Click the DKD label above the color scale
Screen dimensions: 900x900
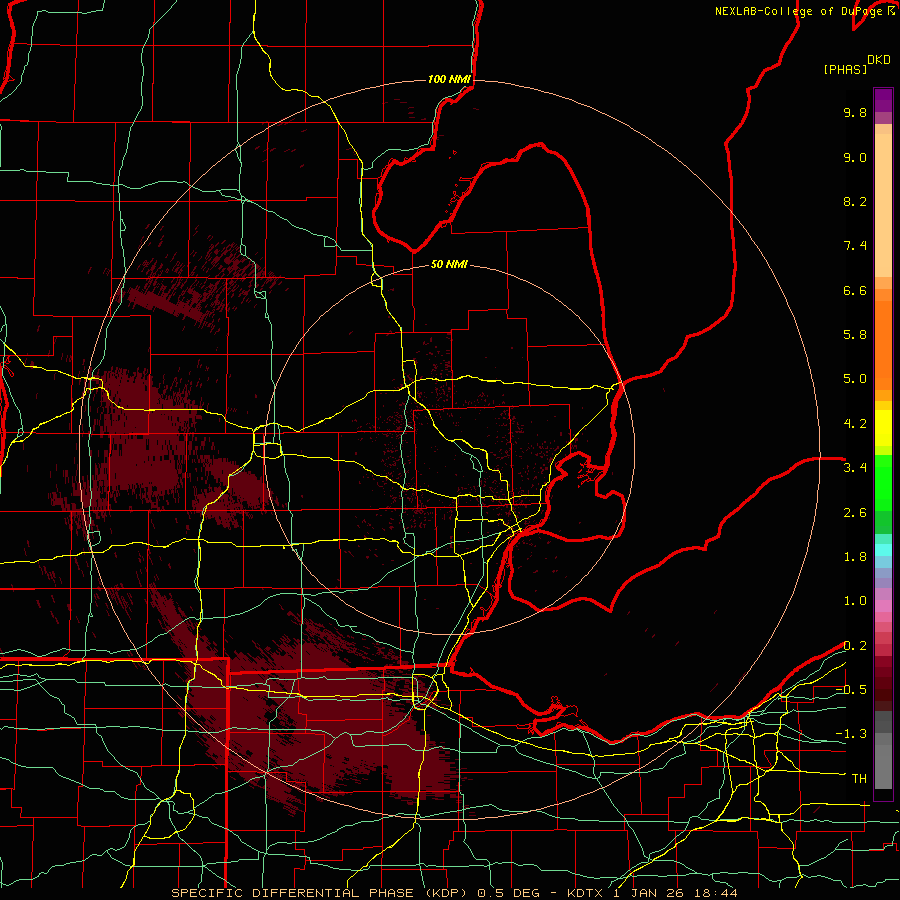(x=879, y=60)
